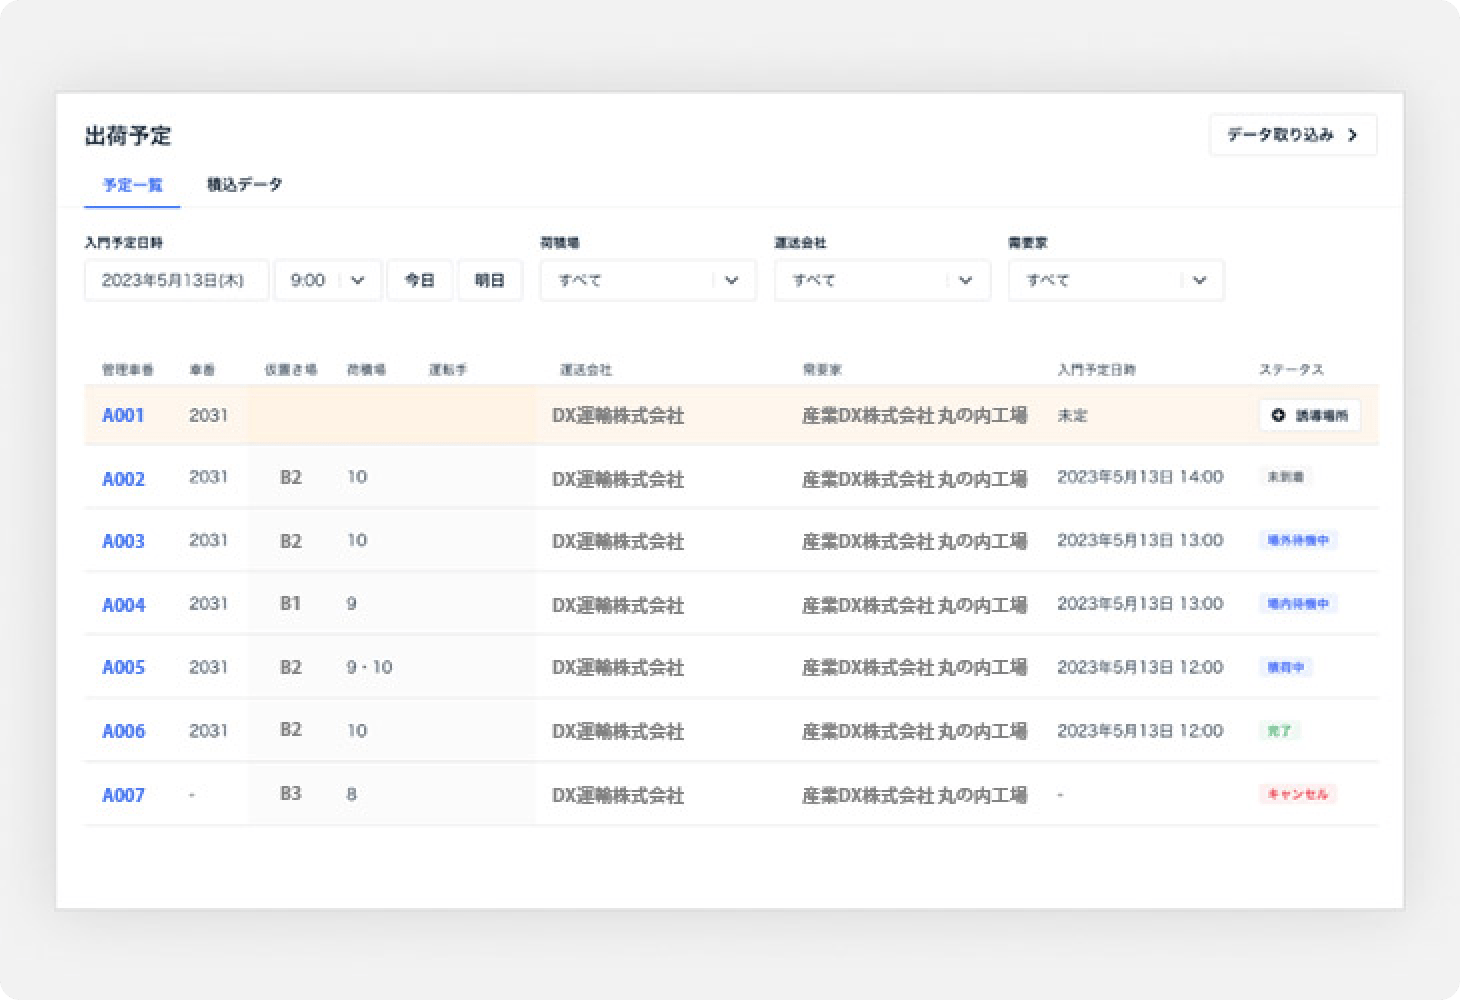Open vehicle link A001

(123, 415)
